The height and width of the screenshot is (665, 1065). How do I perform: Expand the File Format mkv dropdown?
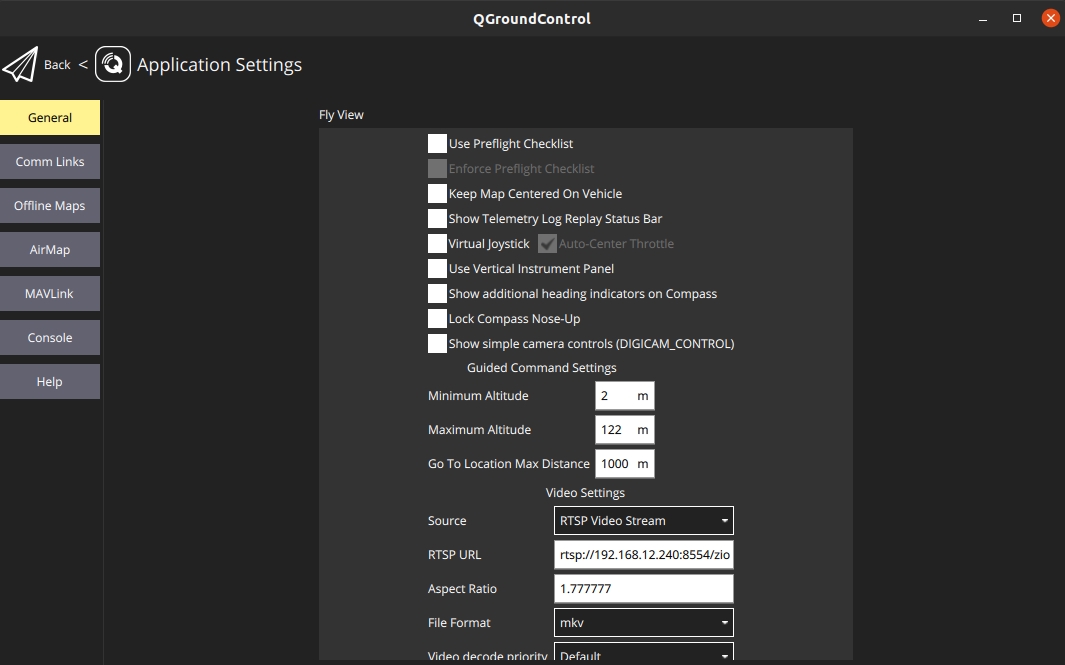(x=643, y=623)
